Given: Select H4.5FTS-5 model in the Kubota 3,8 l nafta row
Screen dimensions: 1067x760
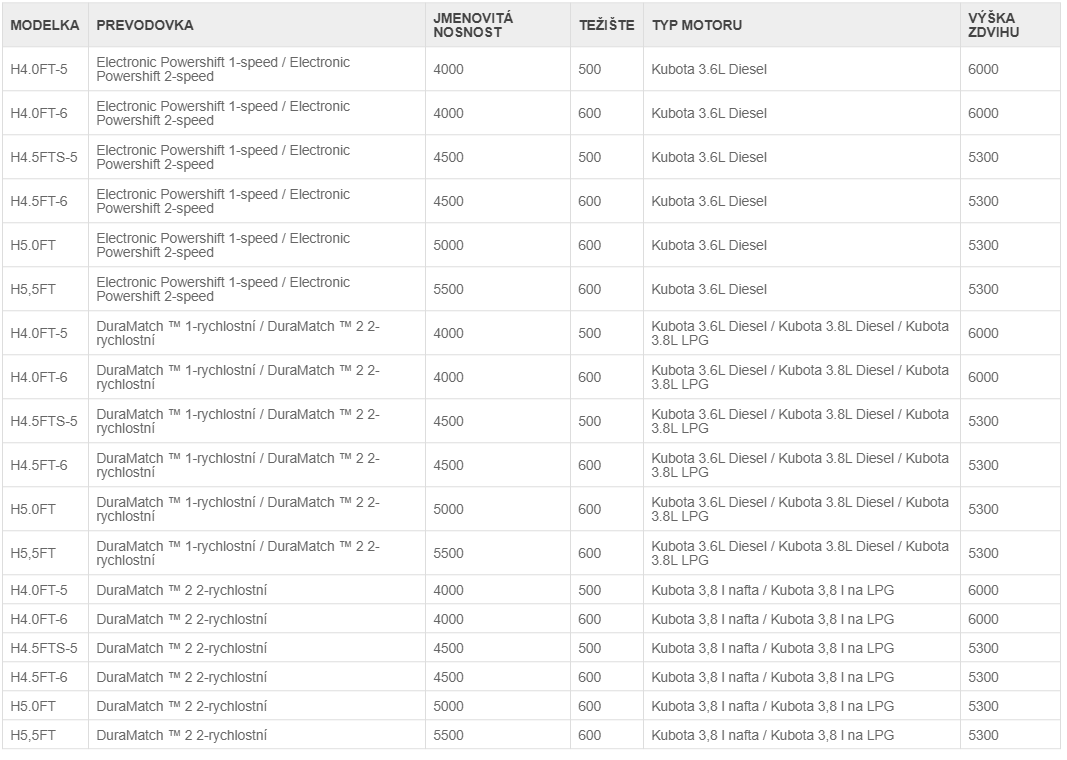Looking at the screenshot, I should tap(44, 648).
